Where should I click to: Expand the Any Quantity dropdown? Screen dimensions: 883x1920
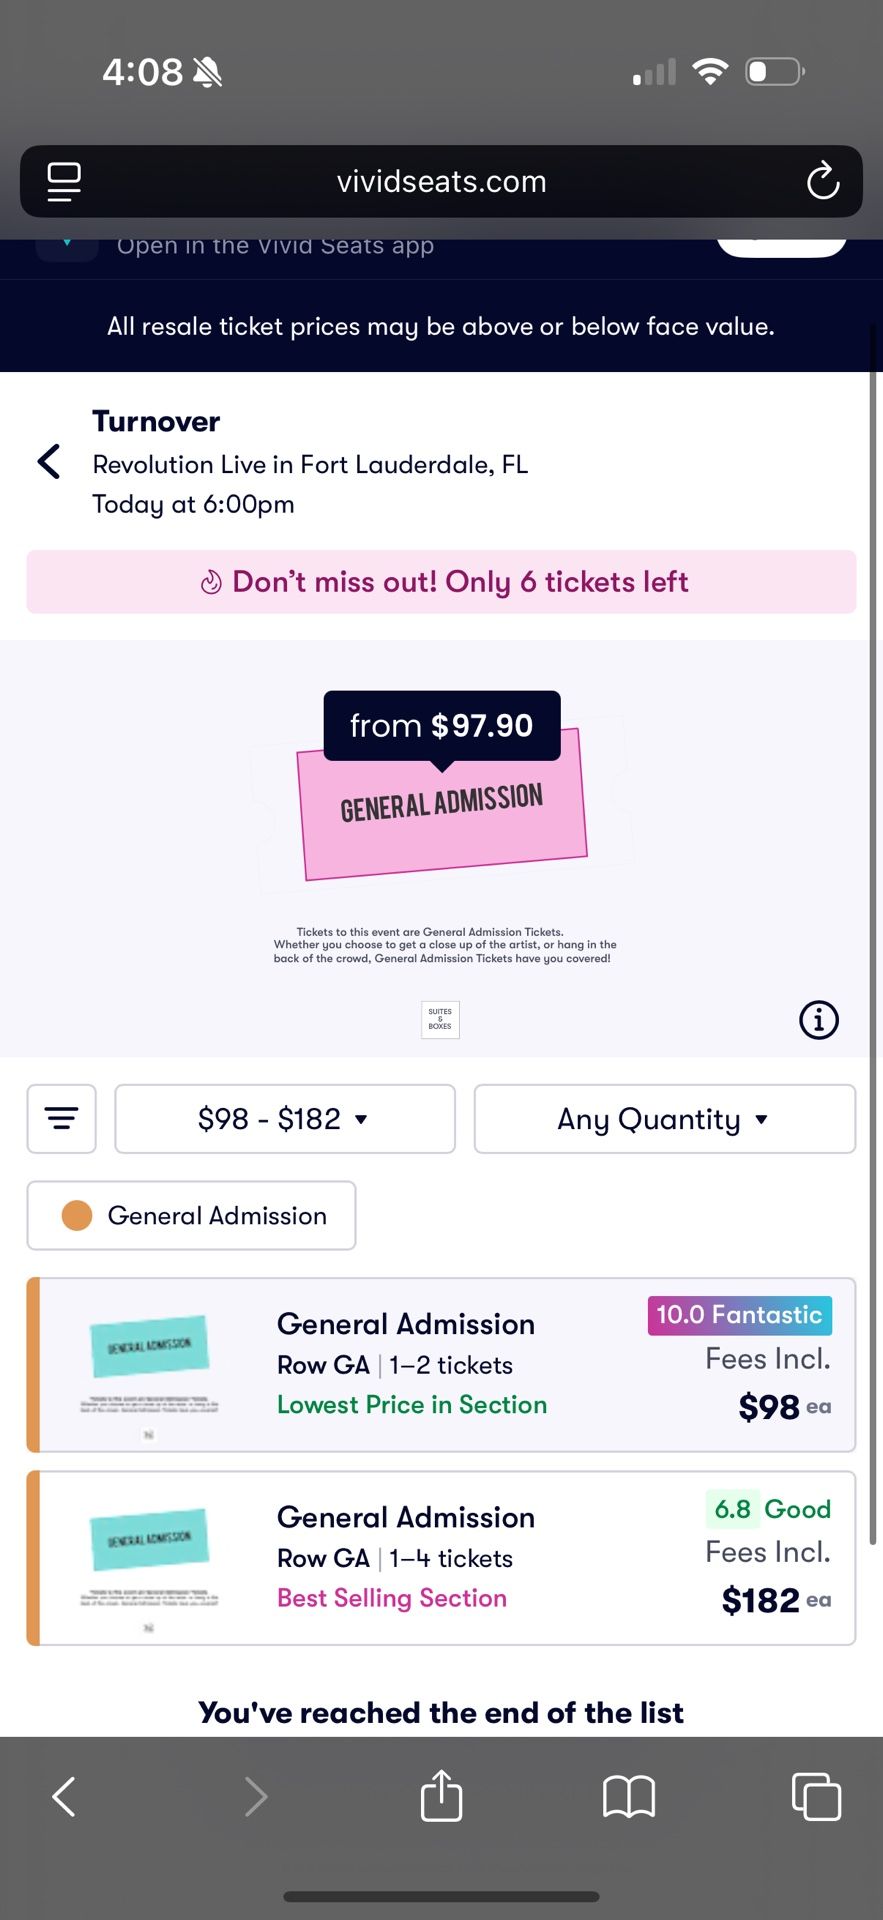(x=665, y=1119)
